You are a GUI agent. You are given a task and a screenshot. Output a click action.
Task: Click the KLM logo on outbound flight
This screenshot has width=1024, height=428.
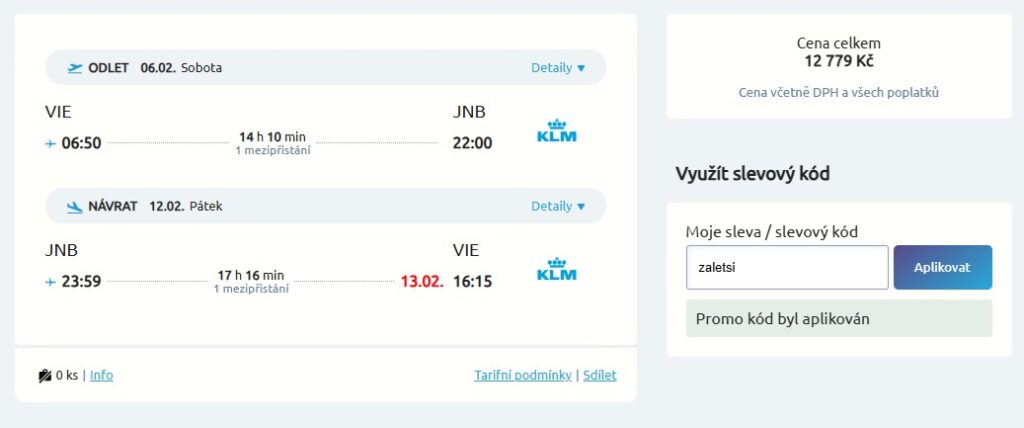556,131
